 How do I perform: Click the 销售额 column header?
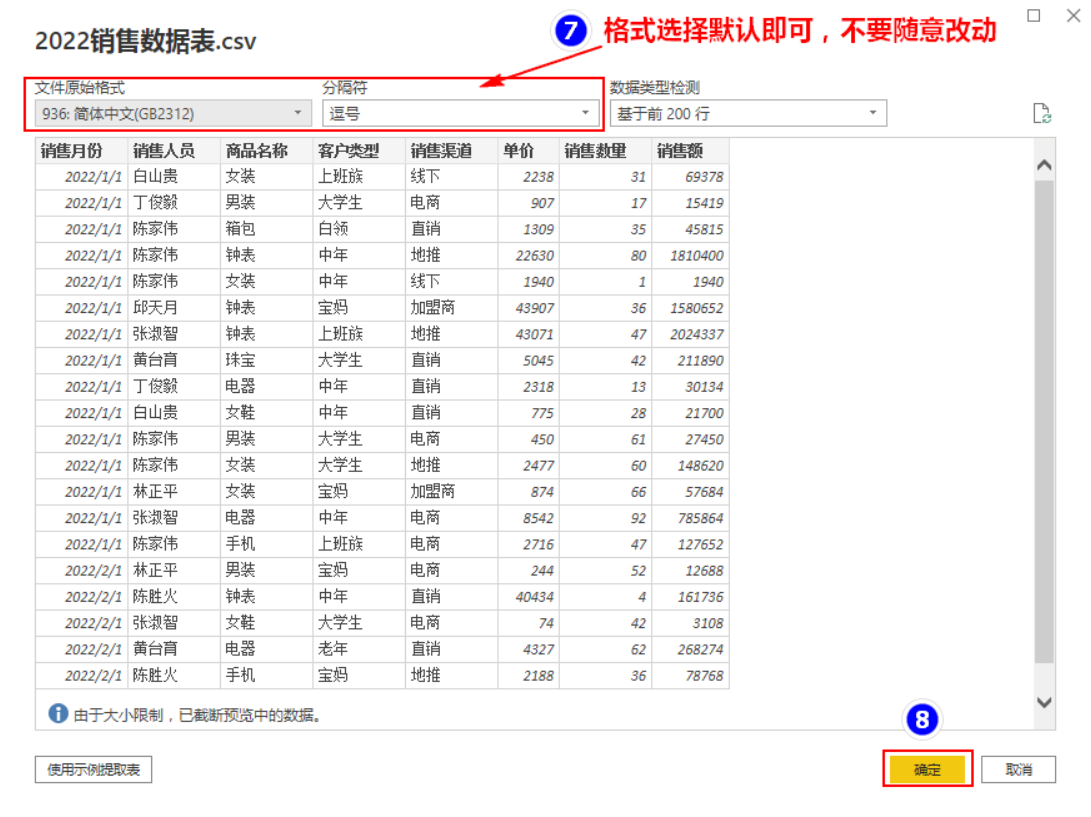click(690, 151)
